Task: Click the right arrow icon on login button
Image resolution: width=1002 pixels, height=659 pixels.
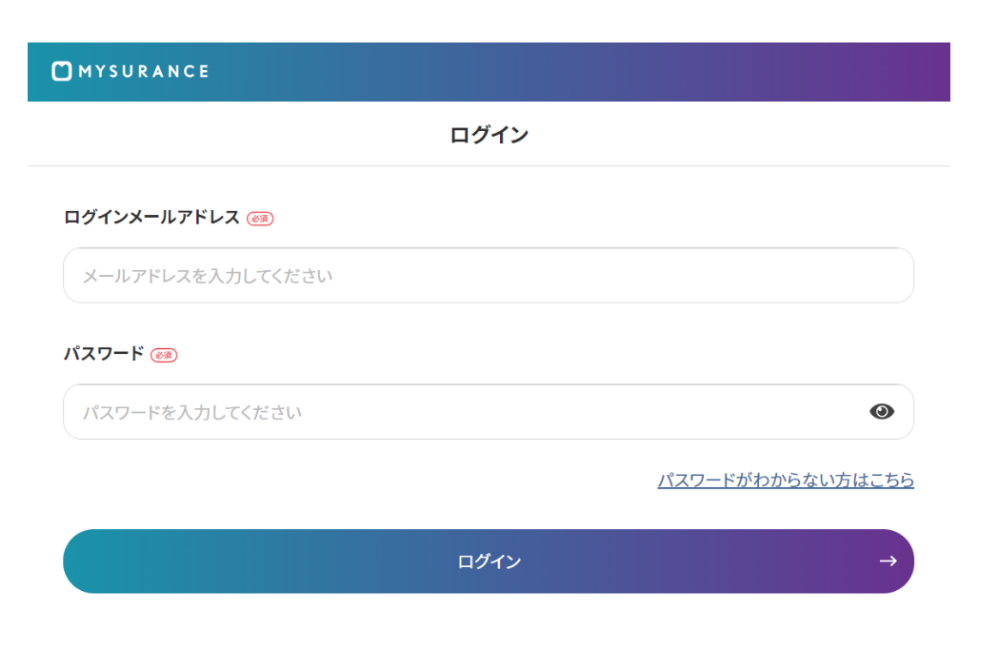Action: coord(887,561)
